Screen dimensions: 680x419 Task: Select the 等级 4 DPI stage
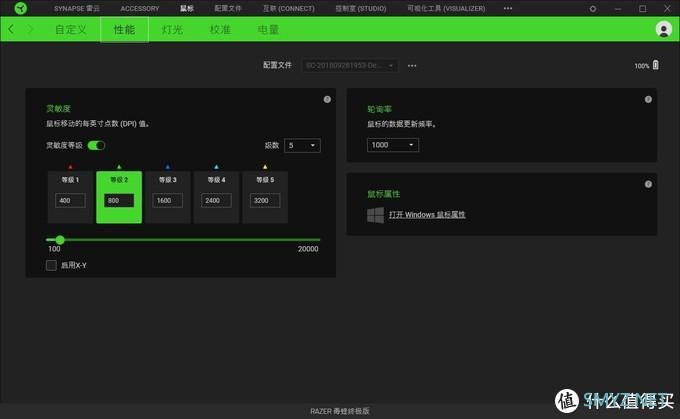216,197
